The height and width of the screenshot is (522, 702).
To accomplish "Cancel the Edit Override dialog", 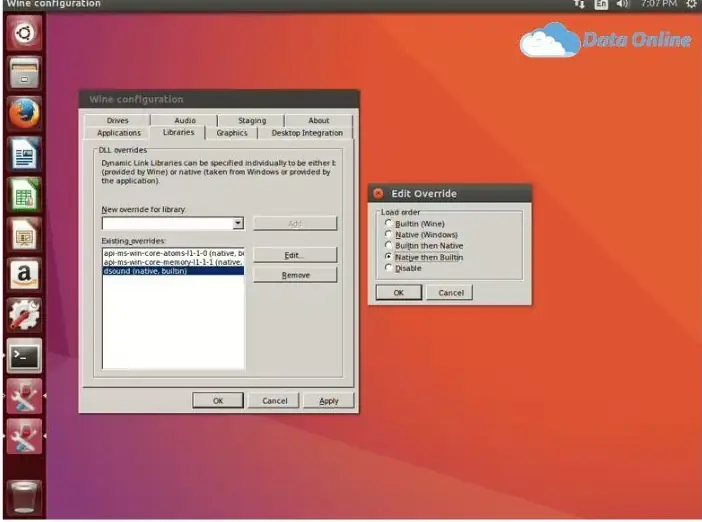I will pyautogui.click(x=450, y=293).
